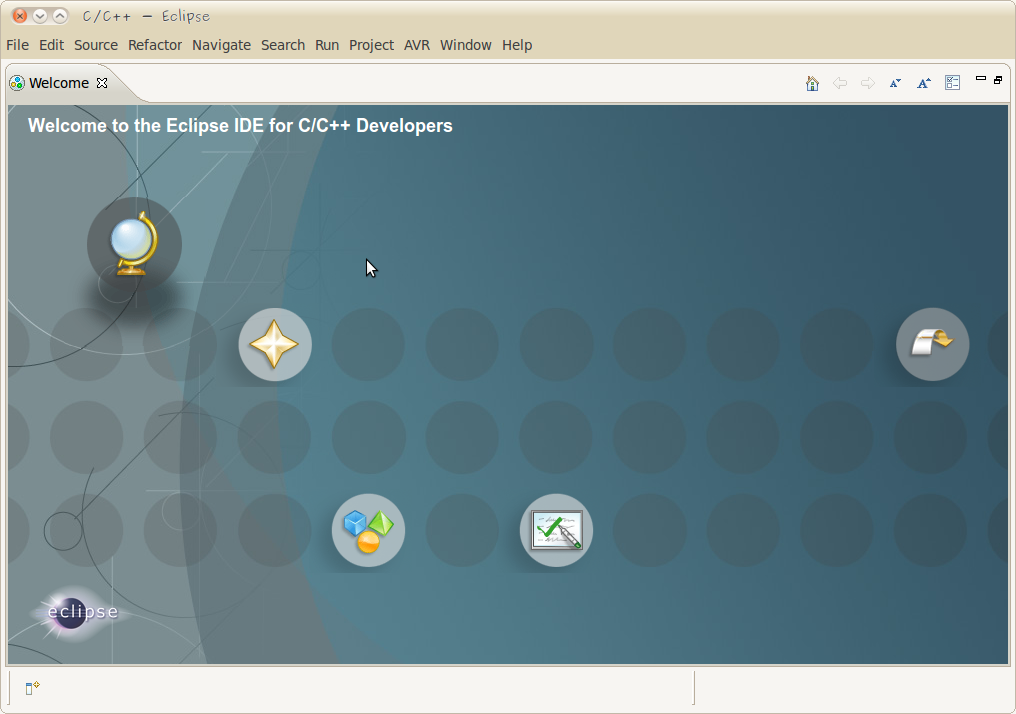1016x714 pixels.
Task: Go to the Workbench using the arrow icon
Action: (x=932, y=343)
